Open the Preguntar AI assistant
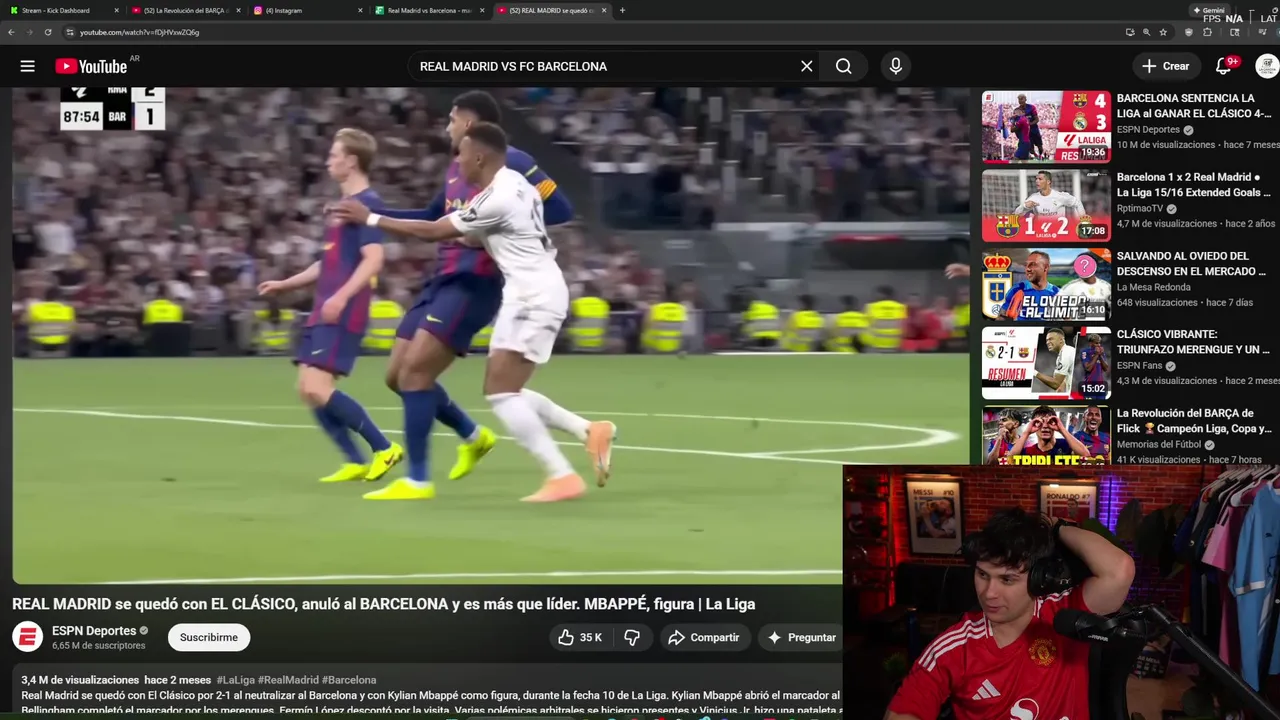 (801, 637)
